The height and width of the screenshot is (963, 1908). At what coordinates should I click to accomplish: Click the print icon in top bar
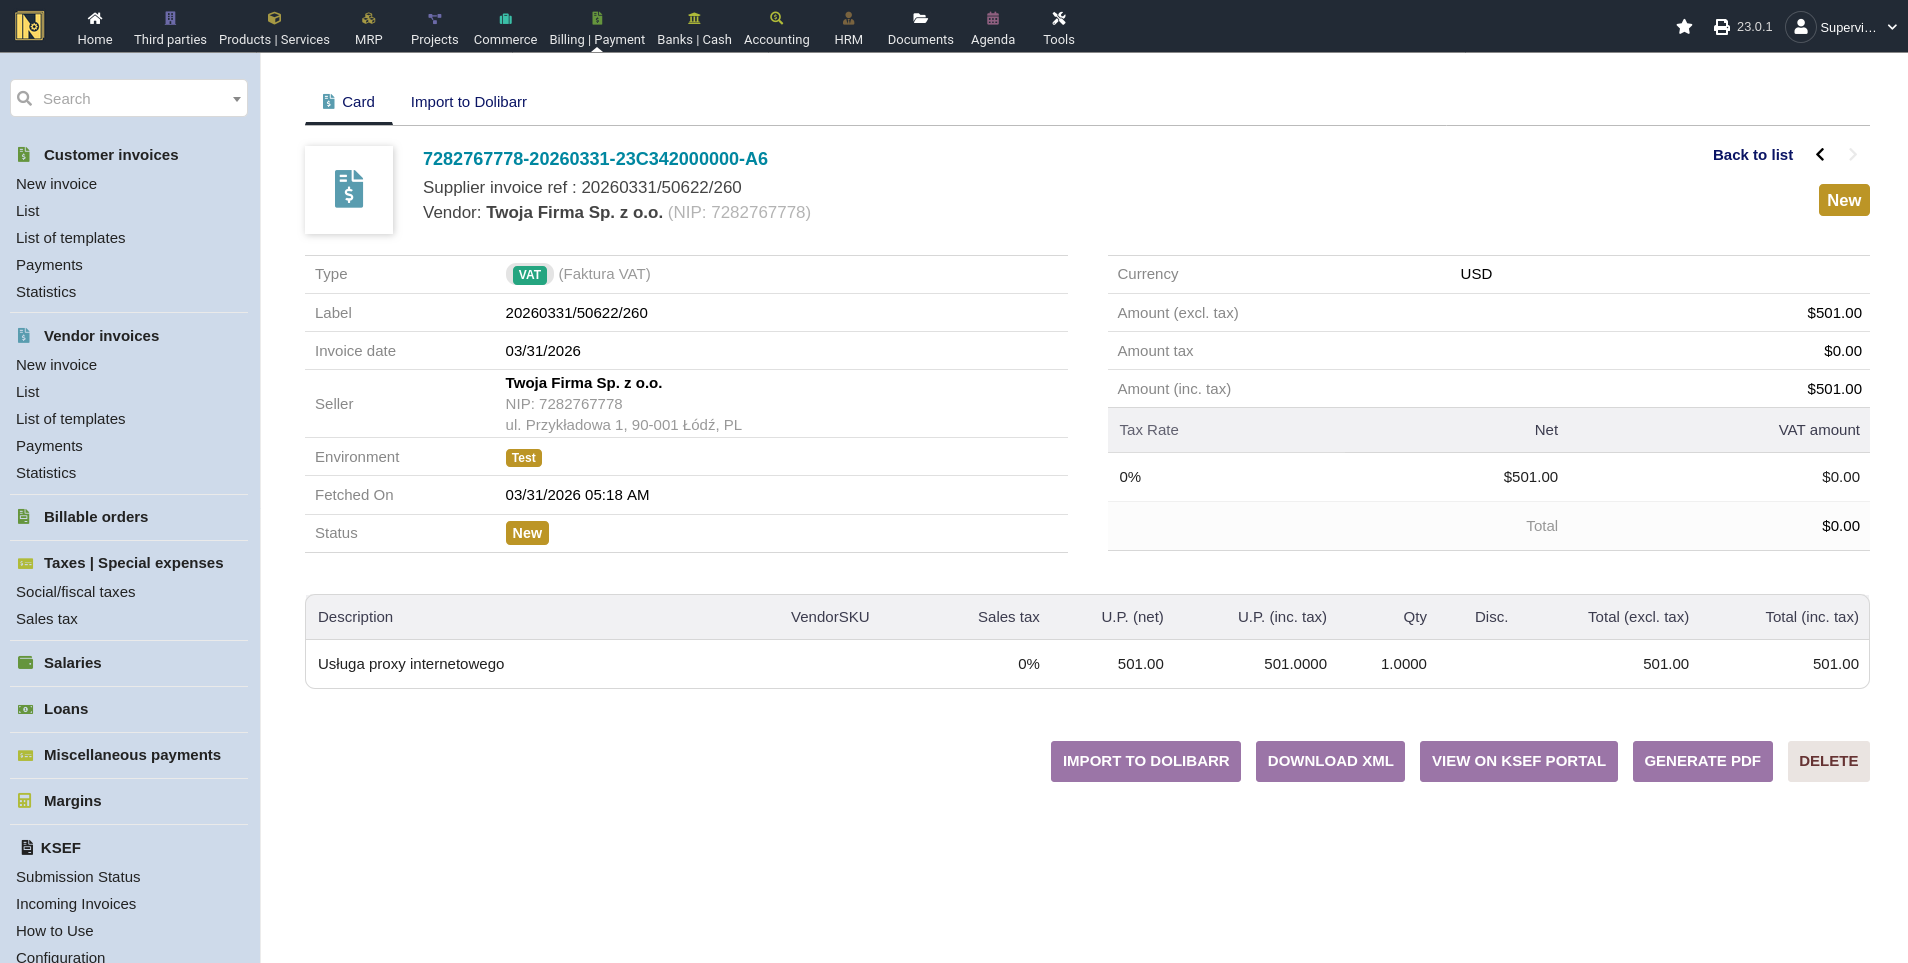click(1721, 27)
